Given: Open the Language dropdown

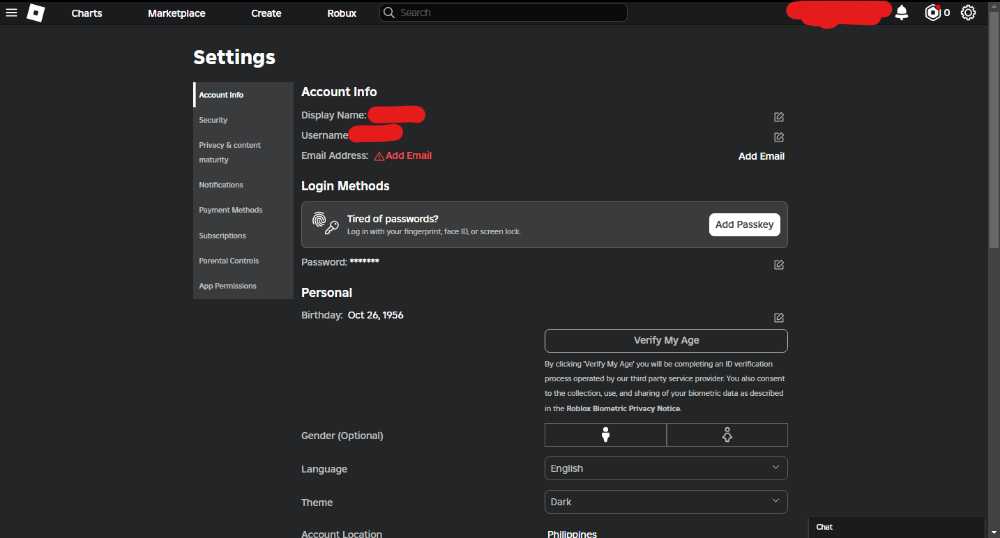Looking at the screenshot, I should [666, 469].
